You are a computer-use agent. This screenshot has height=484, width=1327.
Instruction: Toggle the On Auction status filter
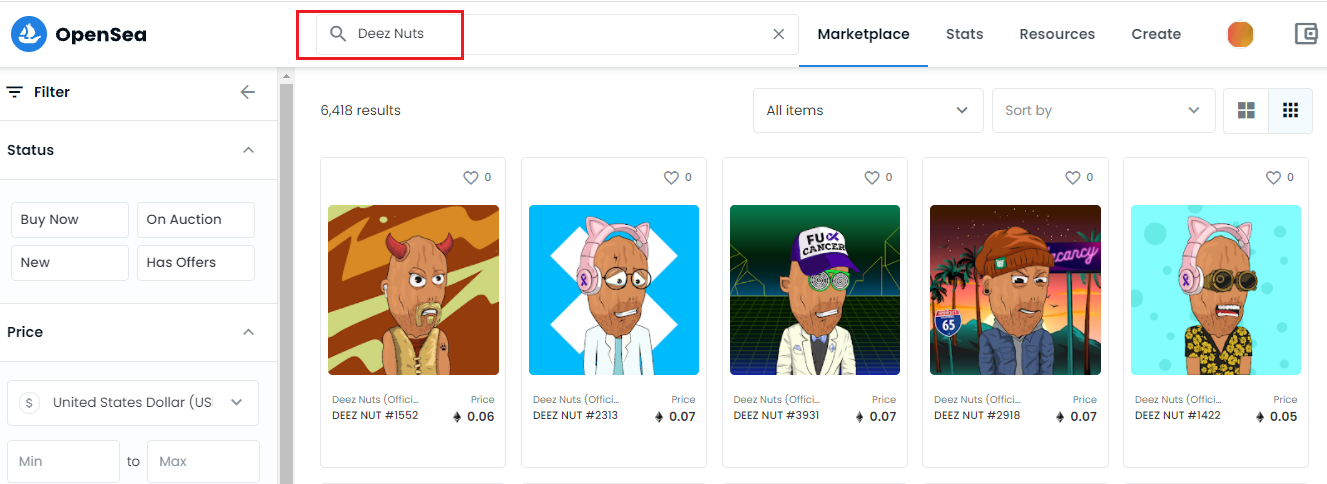pyautogui.click(x=196, y=220)
